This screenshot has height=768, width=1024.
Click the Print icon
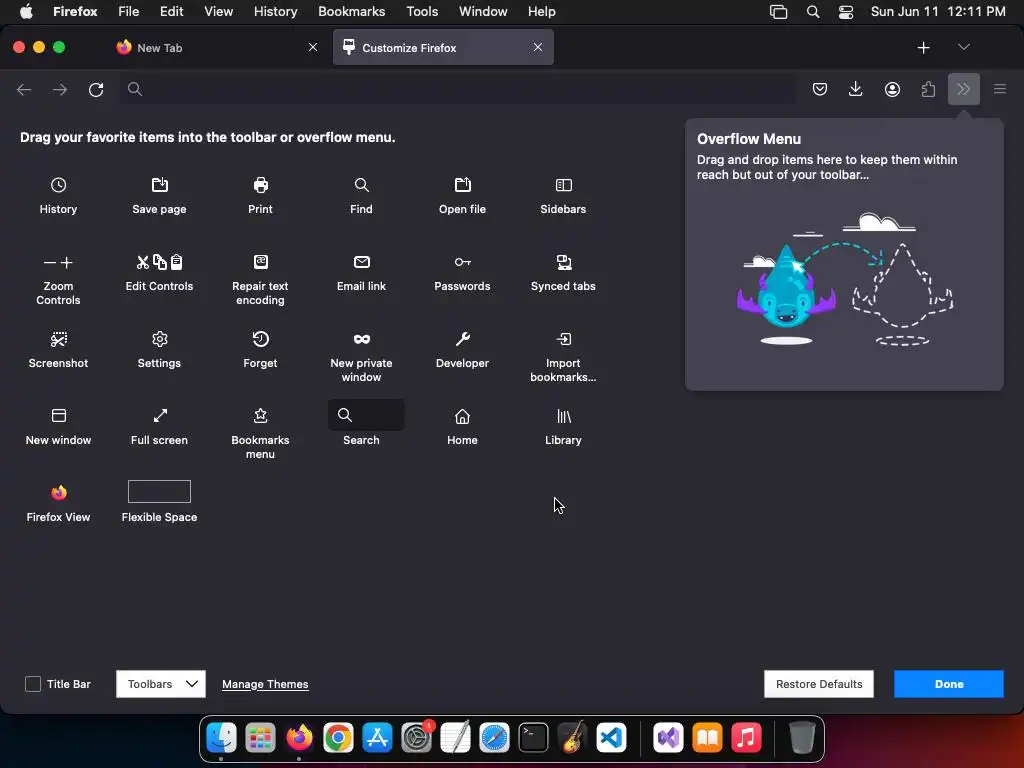(260, 185)
